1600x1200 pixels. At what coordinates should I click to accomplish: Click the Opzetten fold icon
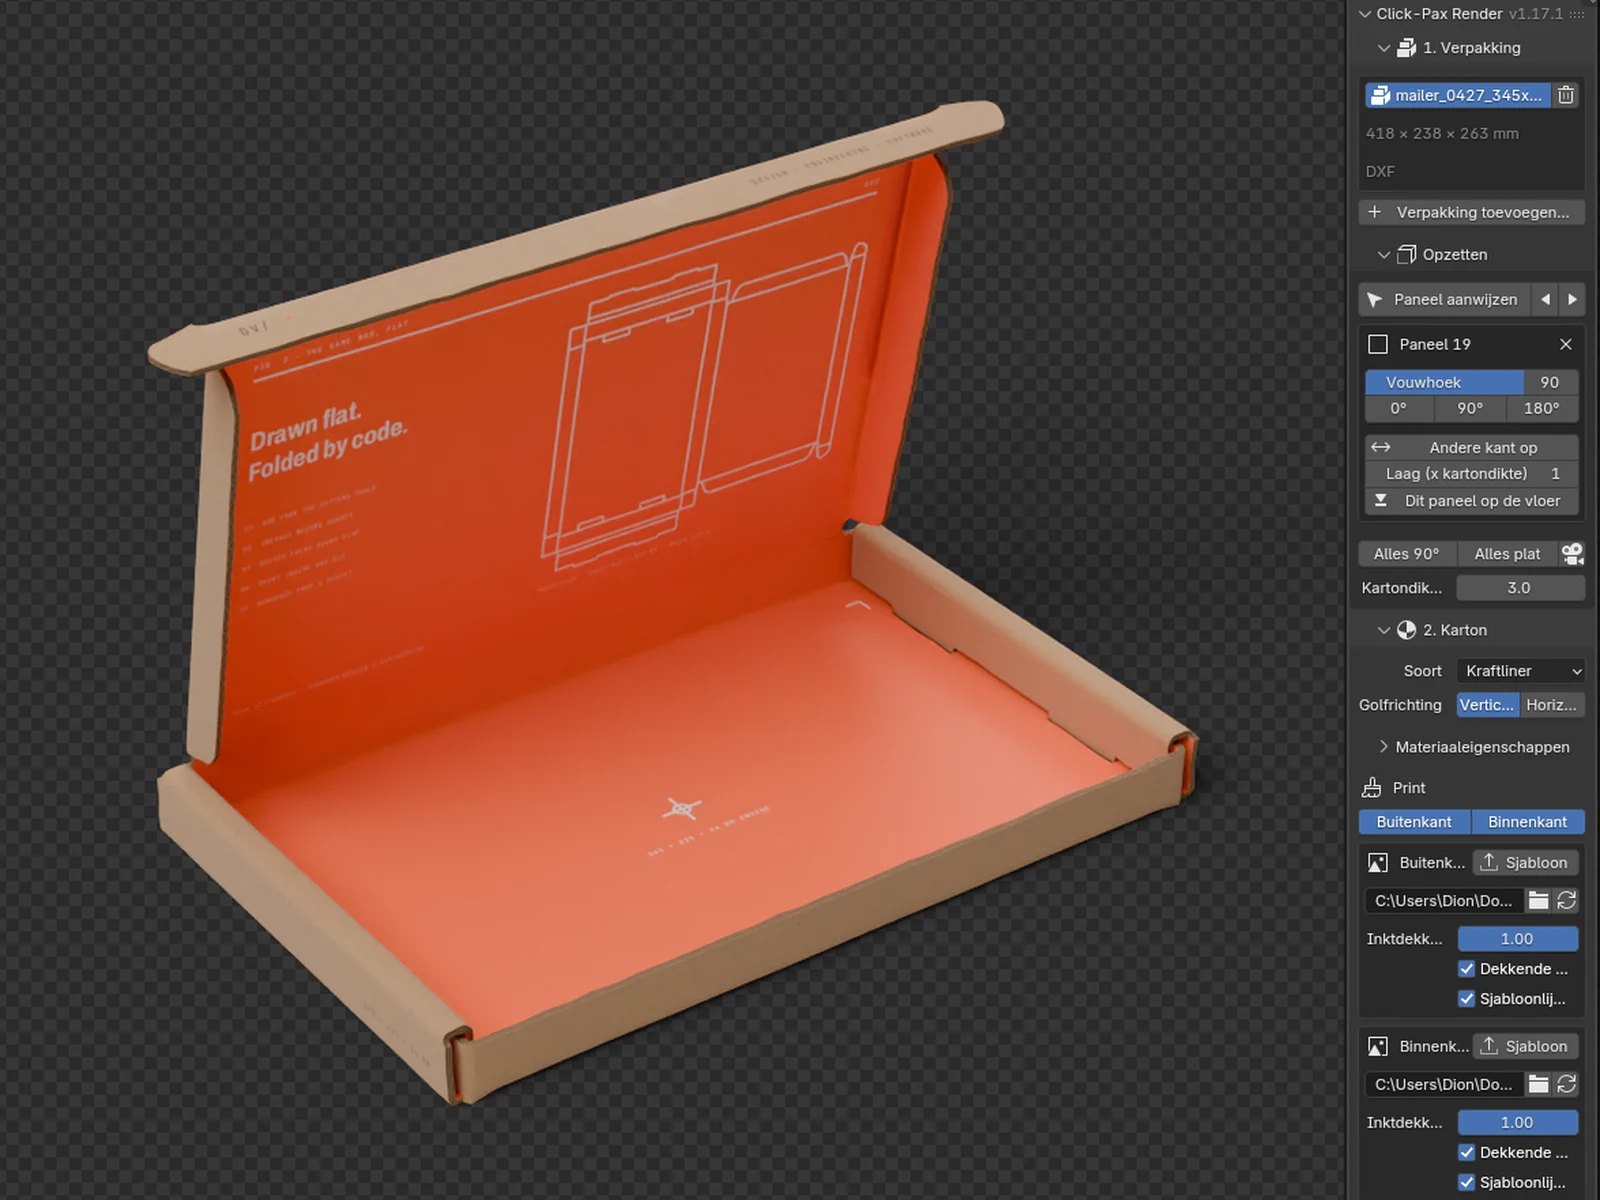pos(1406,255)
